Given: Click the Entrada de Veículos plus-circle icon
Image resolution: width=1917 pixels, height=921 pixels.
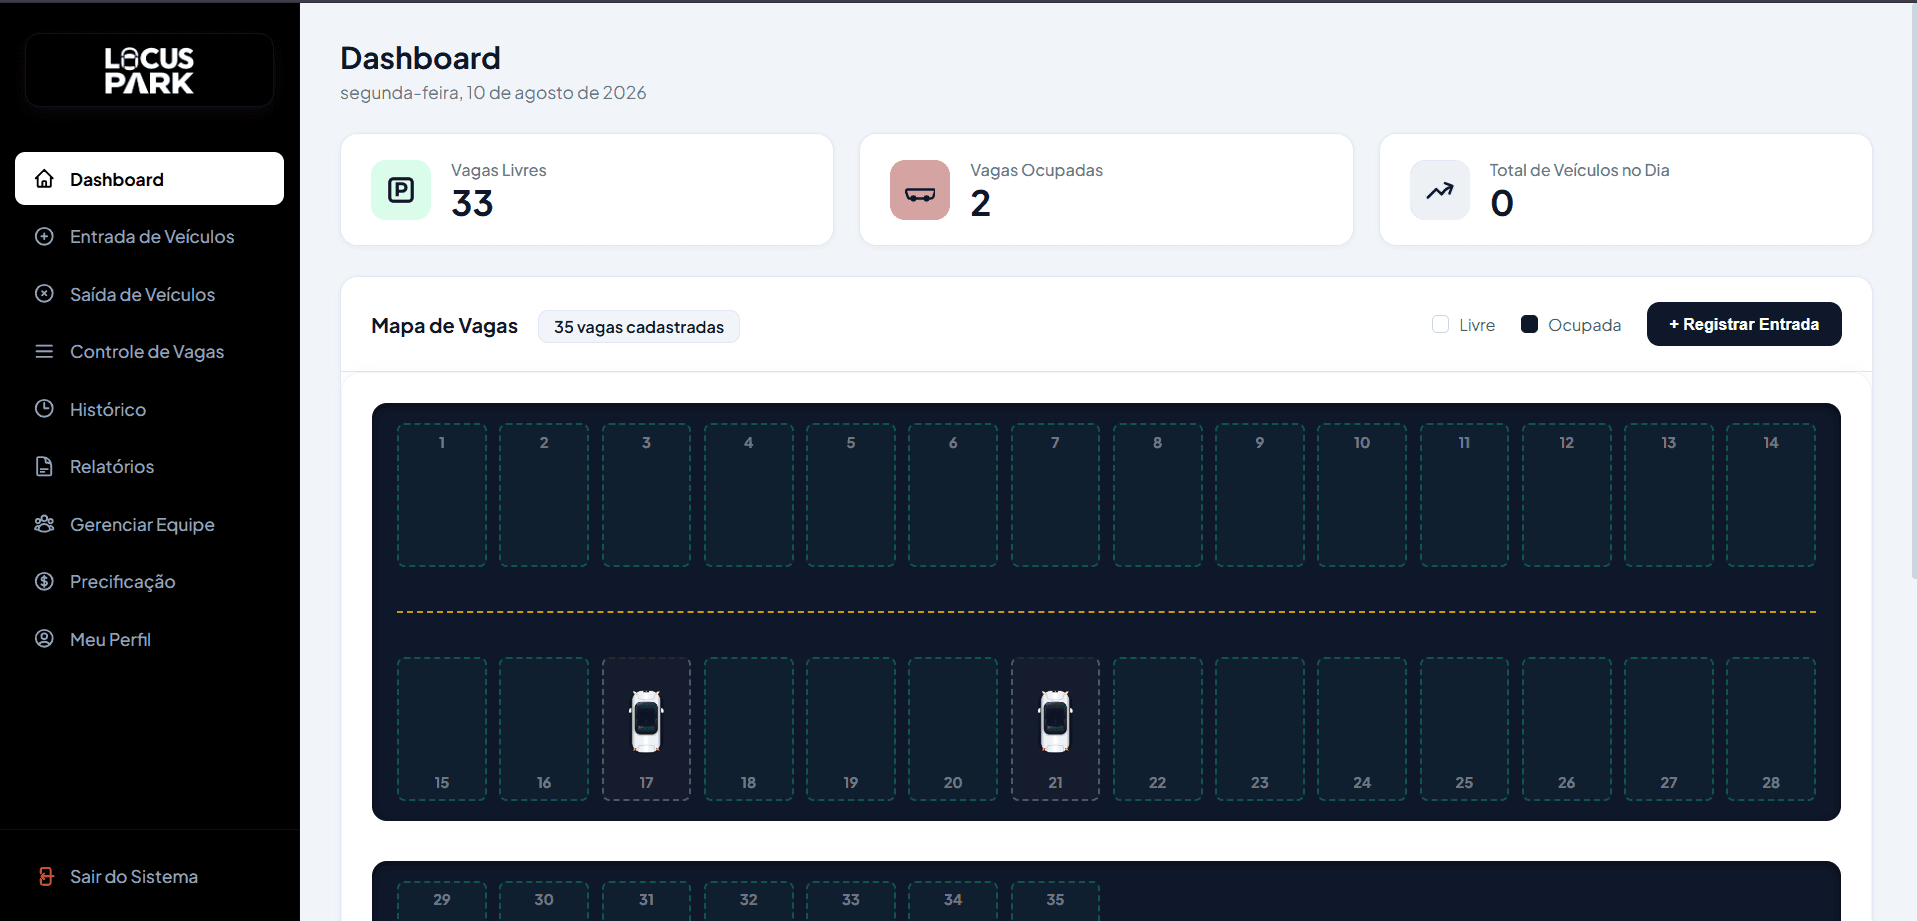Looking at the screenshot, I should [44, 237].
